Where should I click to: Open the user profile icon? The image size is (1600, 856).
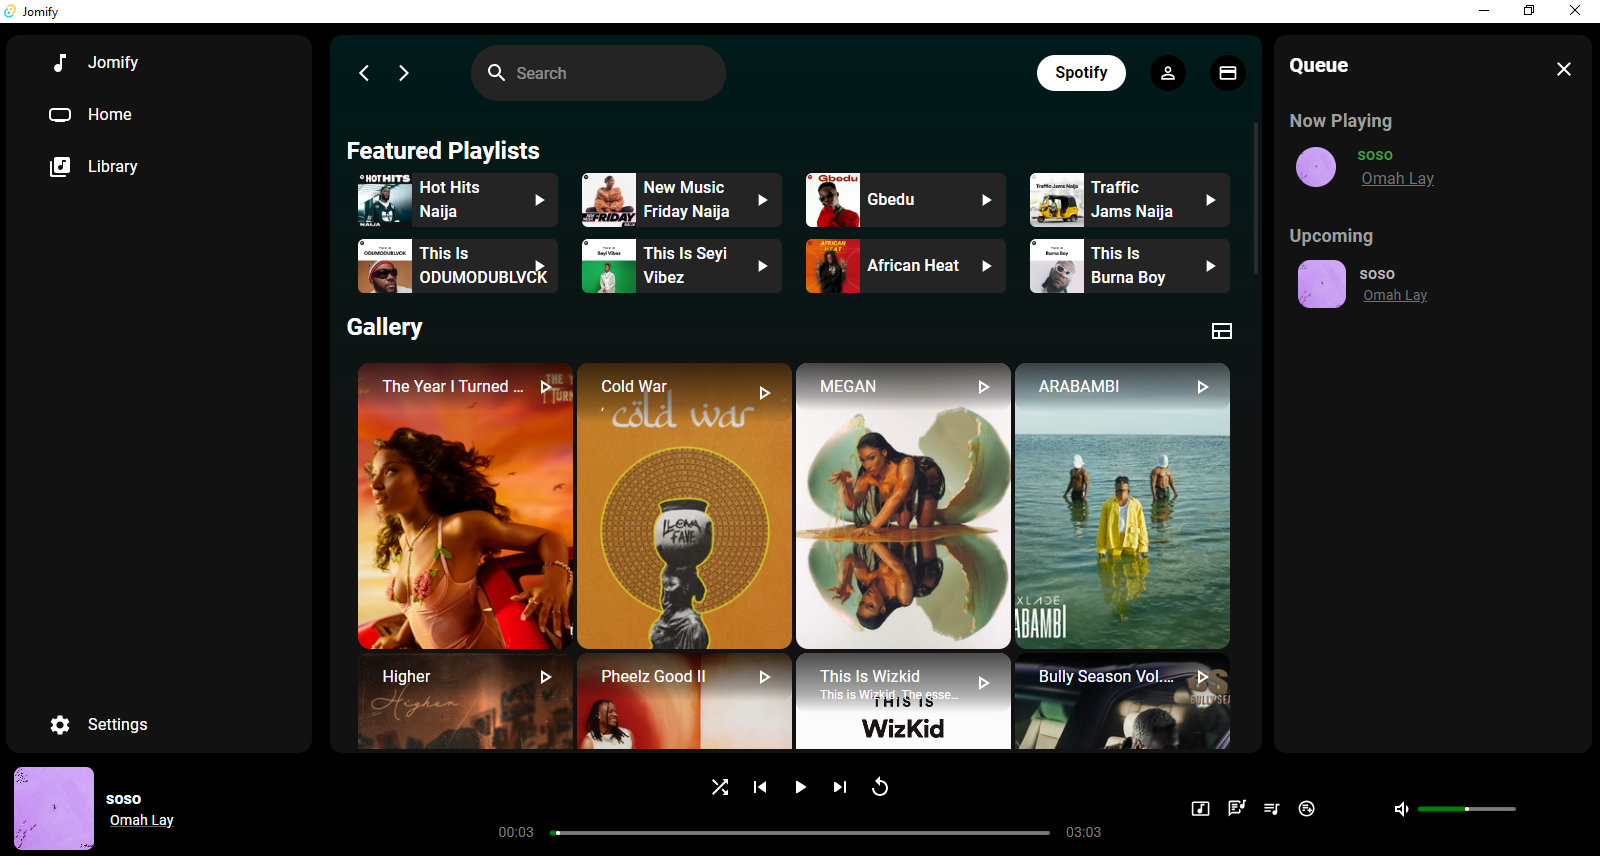pyautogui.click(x=1167, y=73)
